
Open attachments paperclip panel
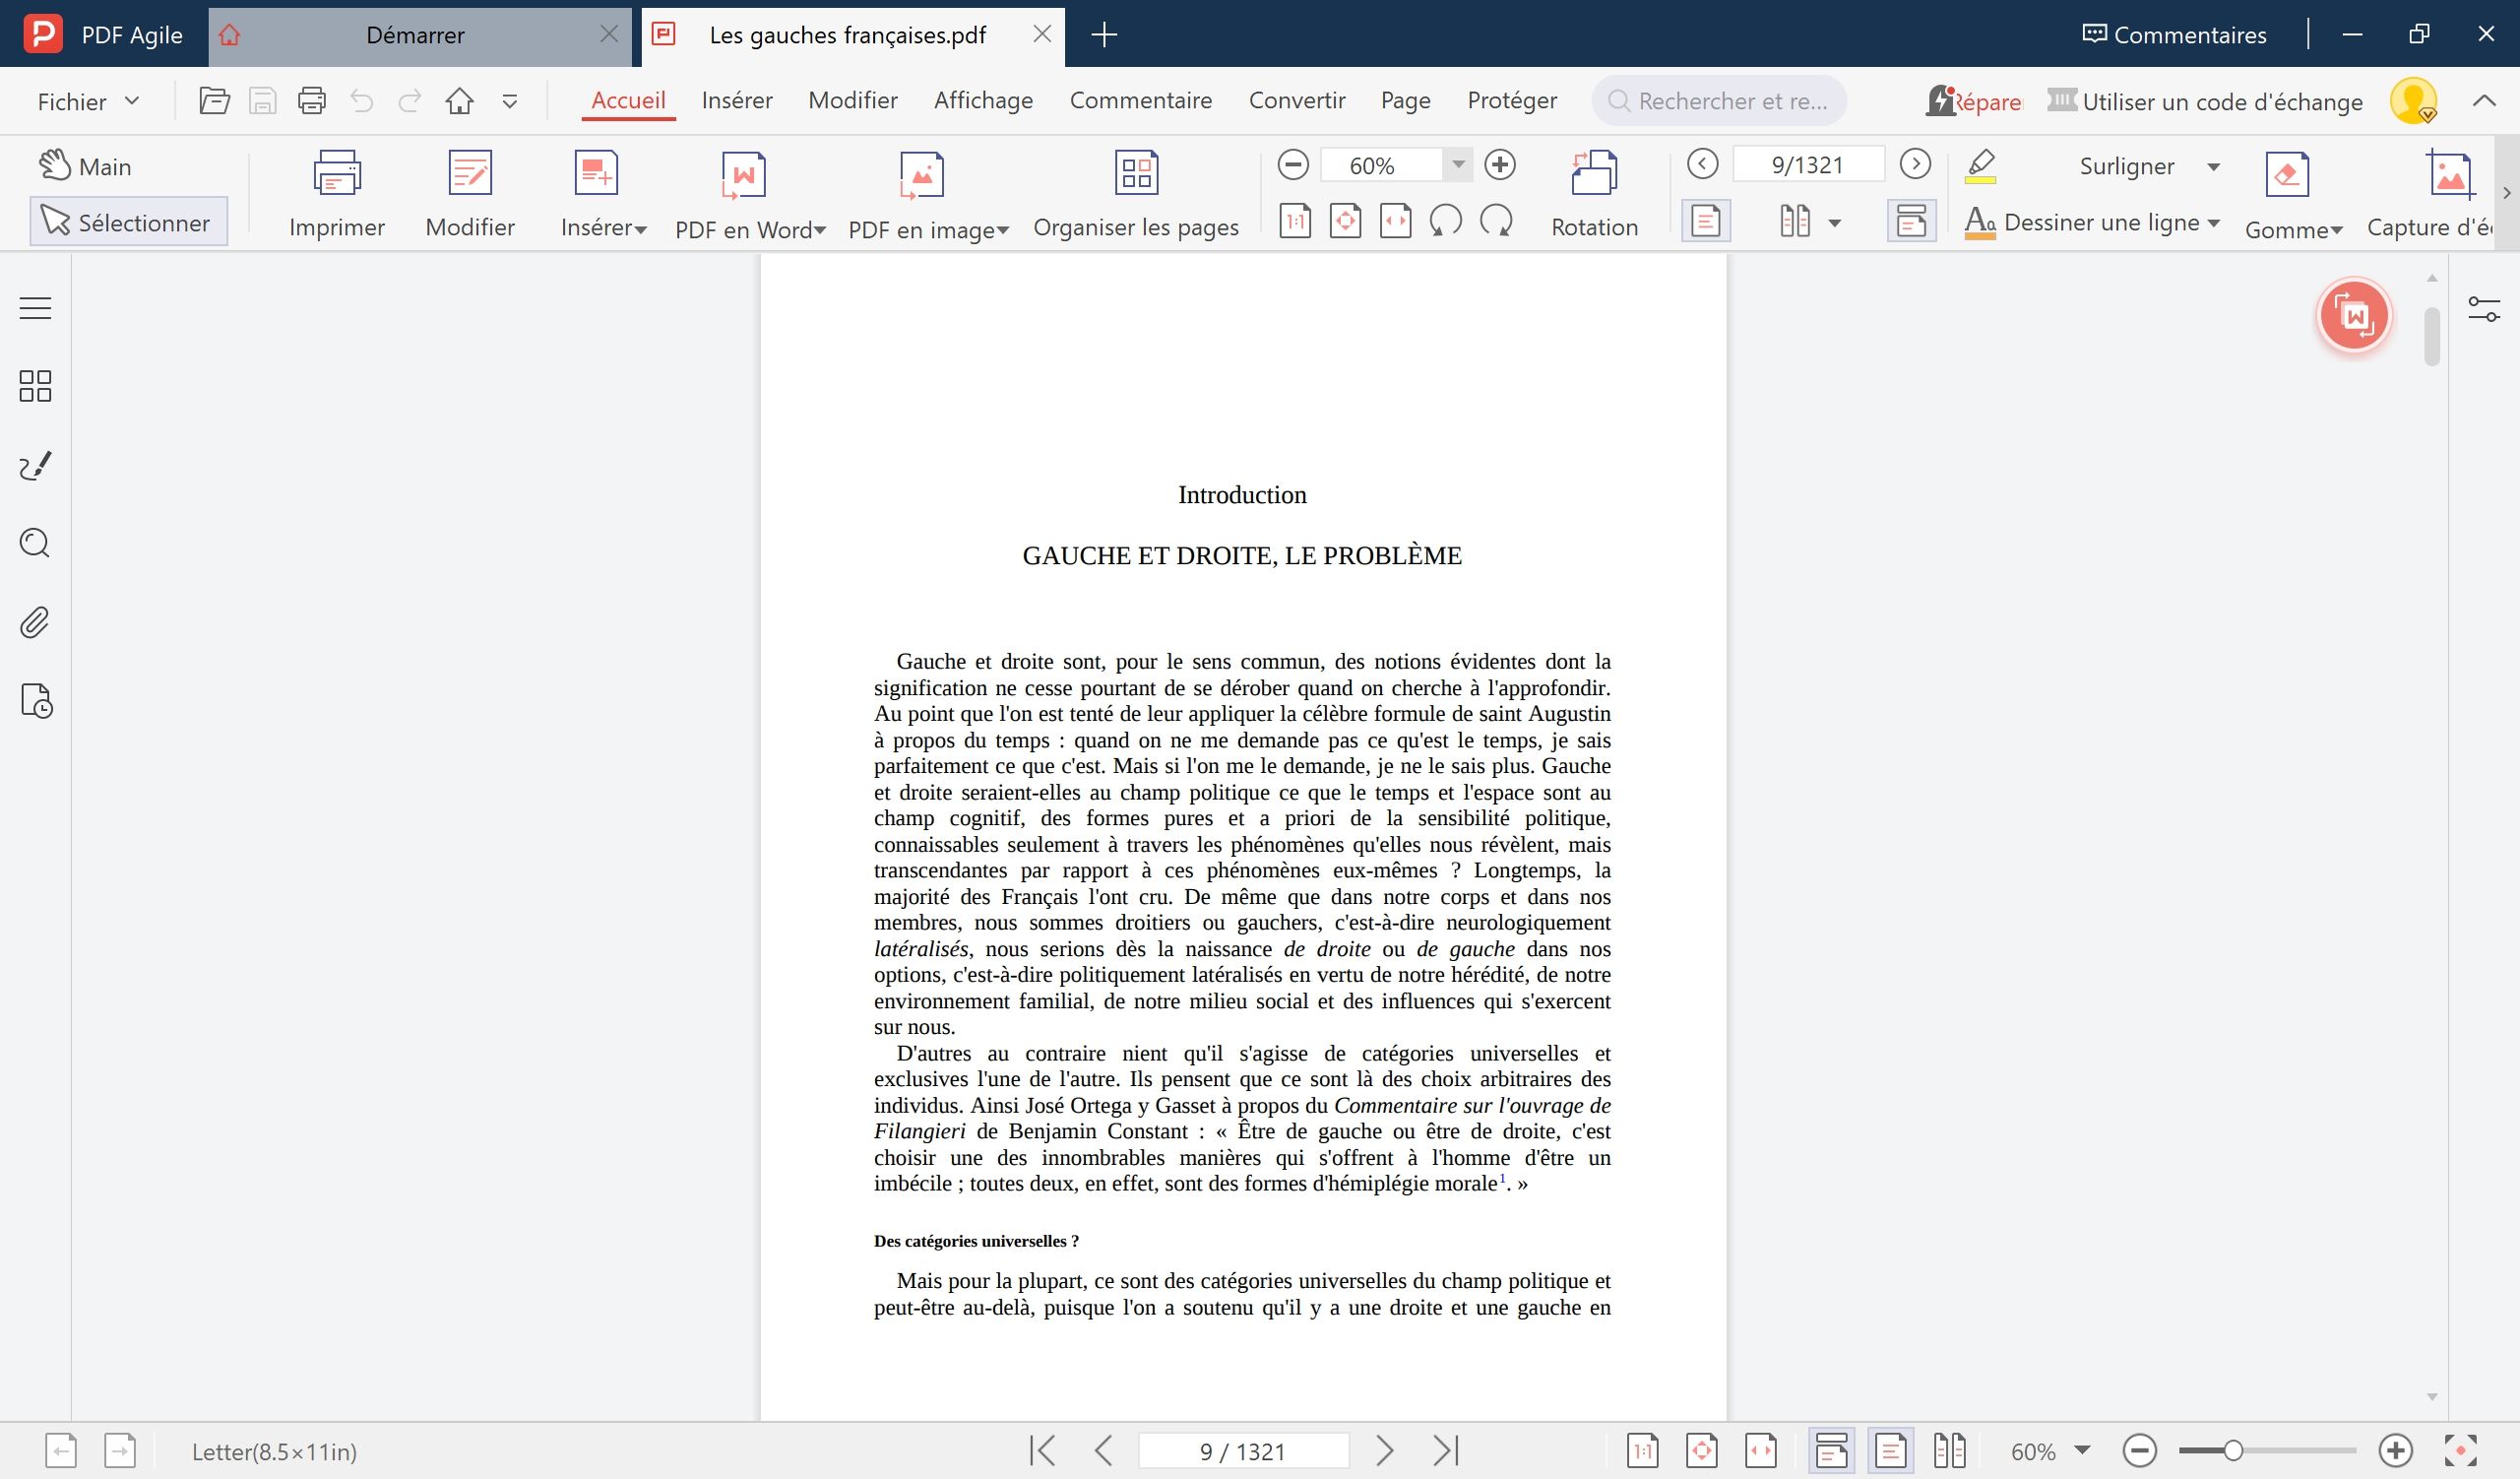pyautogui.click(x=35, y=622)
